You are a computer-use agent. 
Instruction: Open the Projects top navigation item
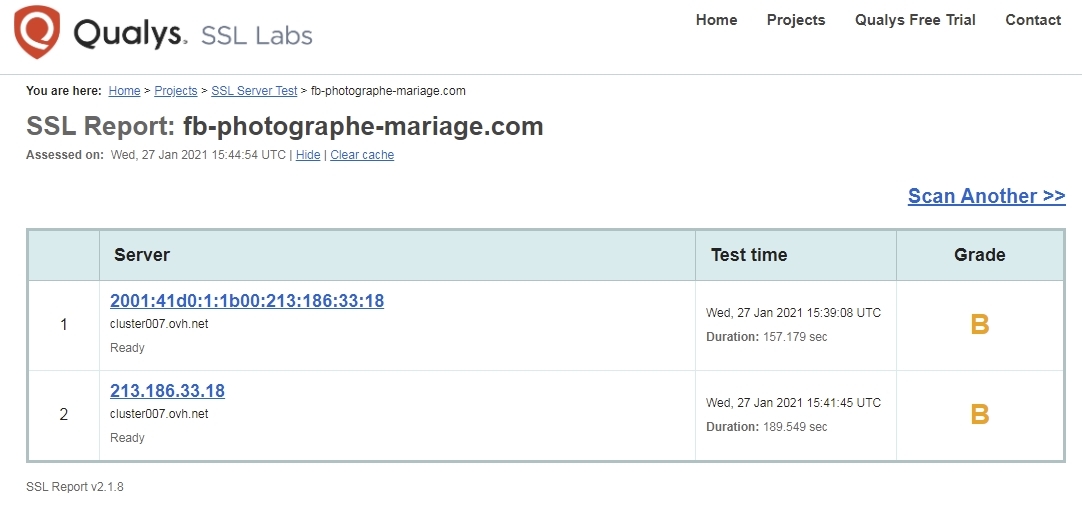click(x=796, y=20)
